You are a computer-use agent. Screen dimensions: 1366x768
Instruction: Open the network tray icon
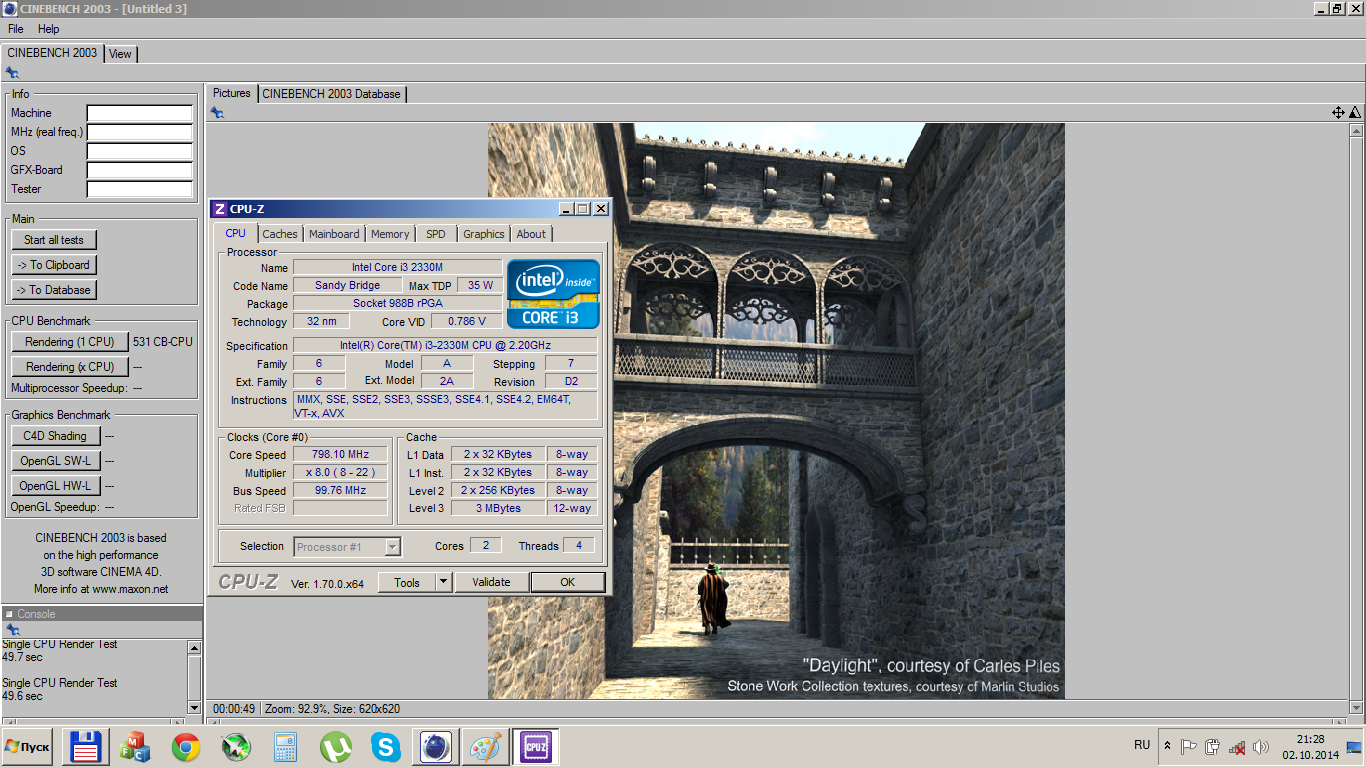pyautogui.click(x=1237, y=746)
